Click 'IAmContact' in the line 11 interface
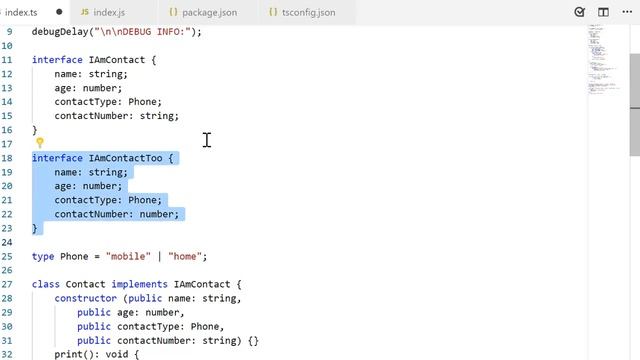640x360 pixels. click(117, 60)
